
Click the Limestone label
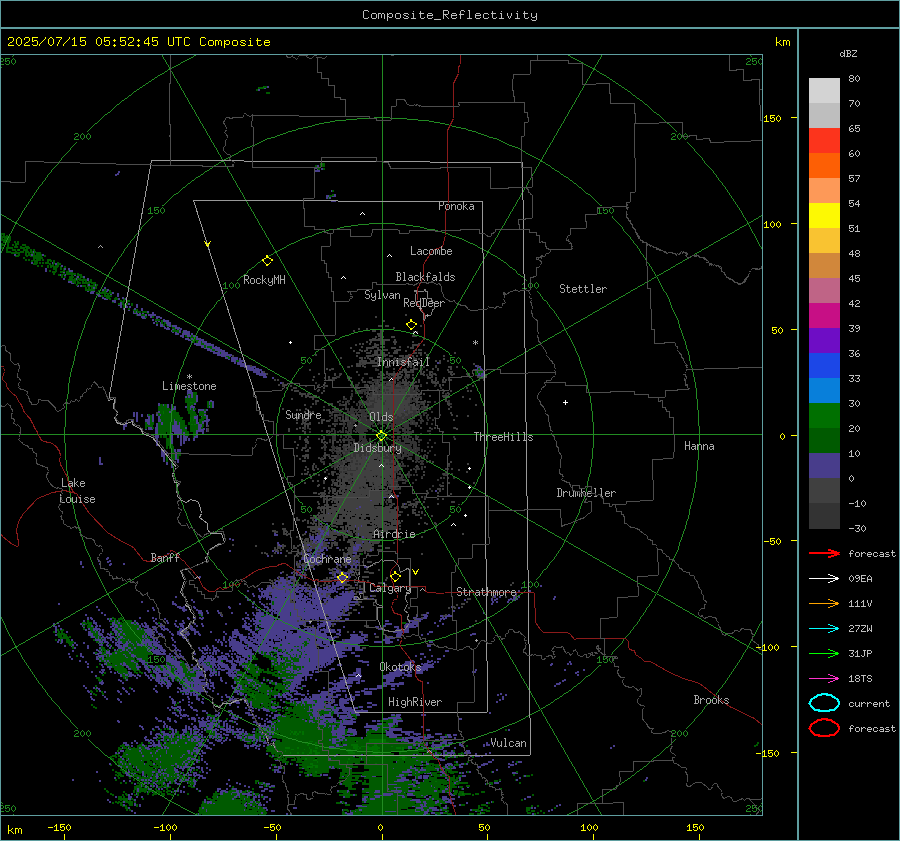pos(189,386)
